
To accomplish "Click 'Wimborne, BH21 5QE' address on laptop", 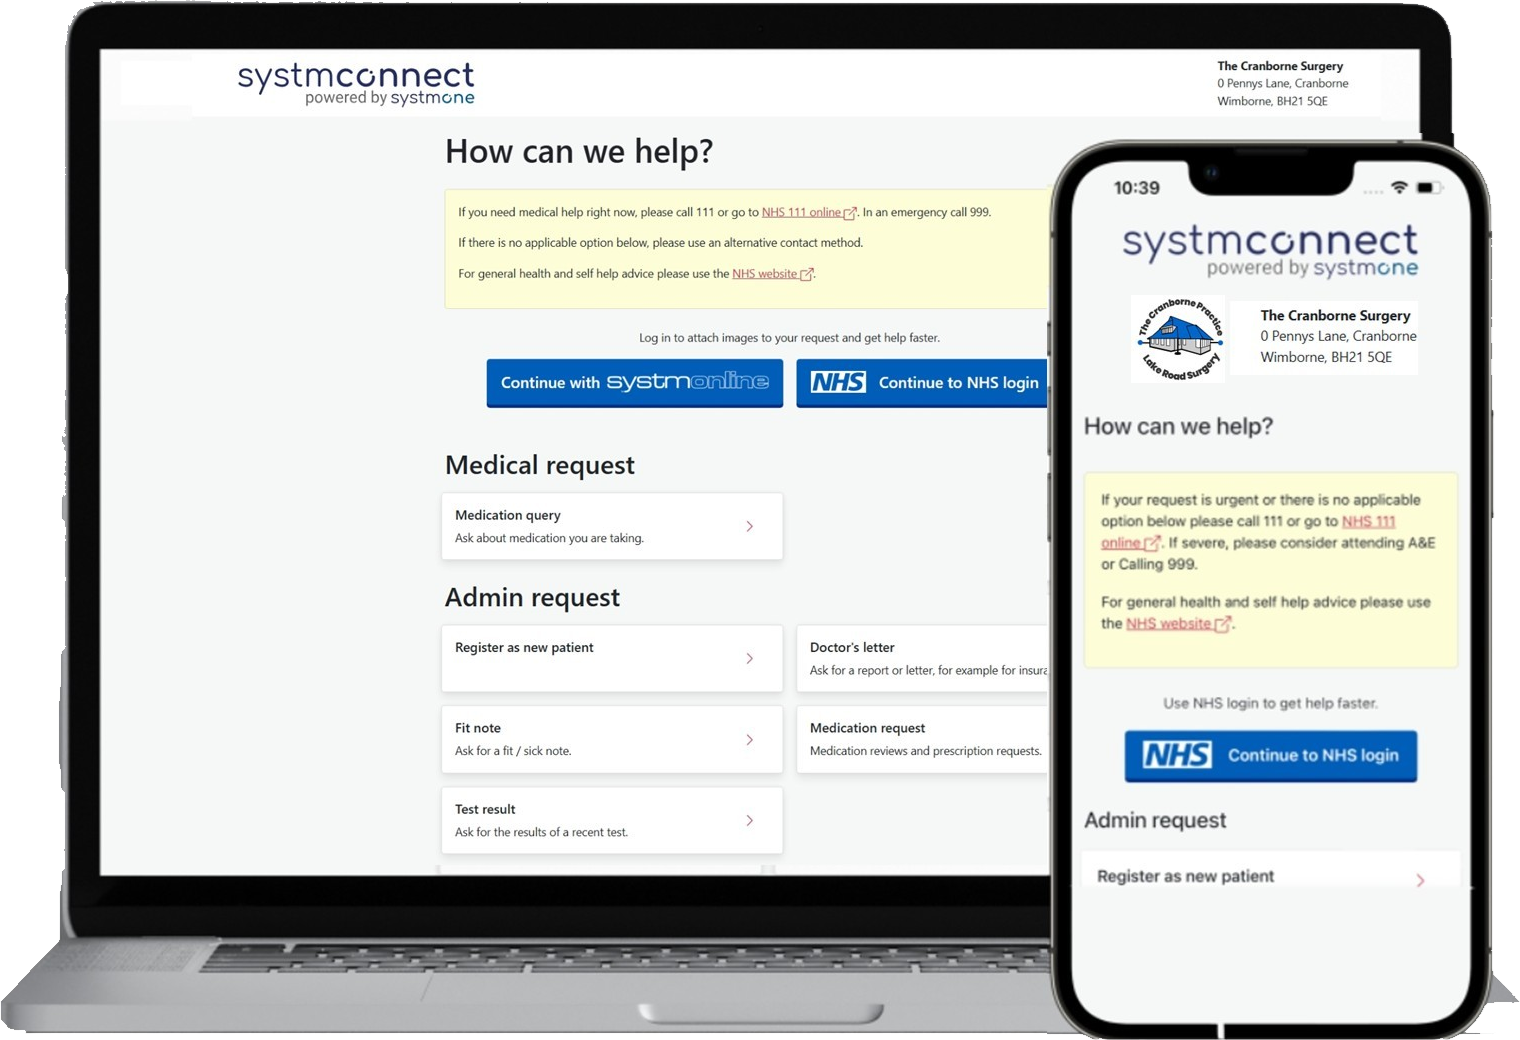I will 1272,101.
